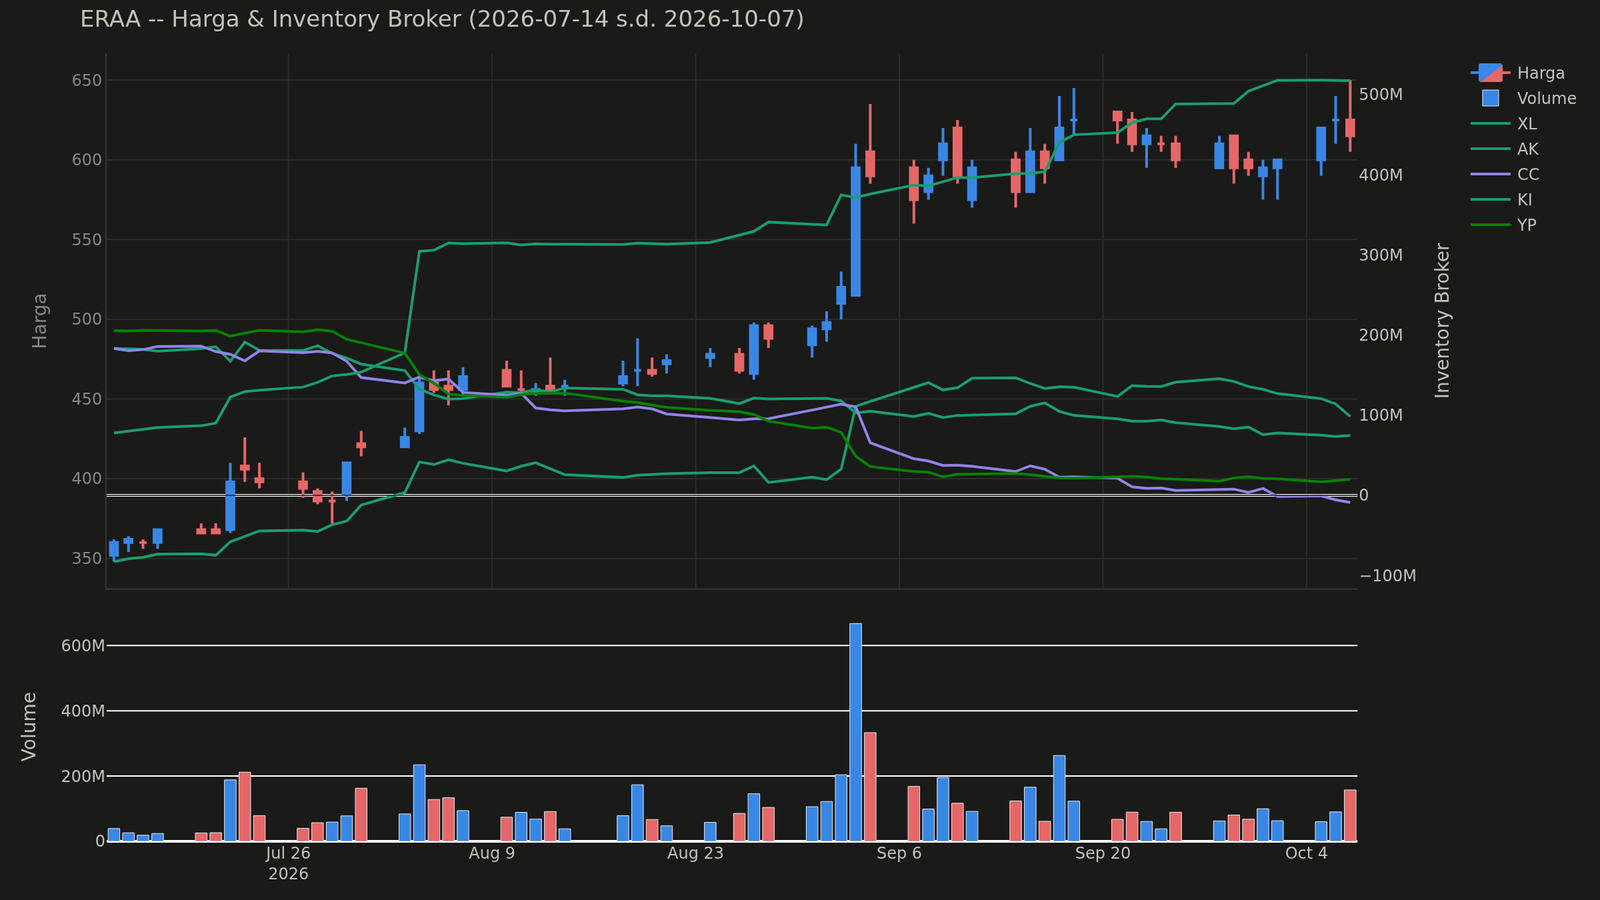Viewport: 1600px width, 900px height.
Task: Click the 650 price tick label
Action: (x=87, y=80)
